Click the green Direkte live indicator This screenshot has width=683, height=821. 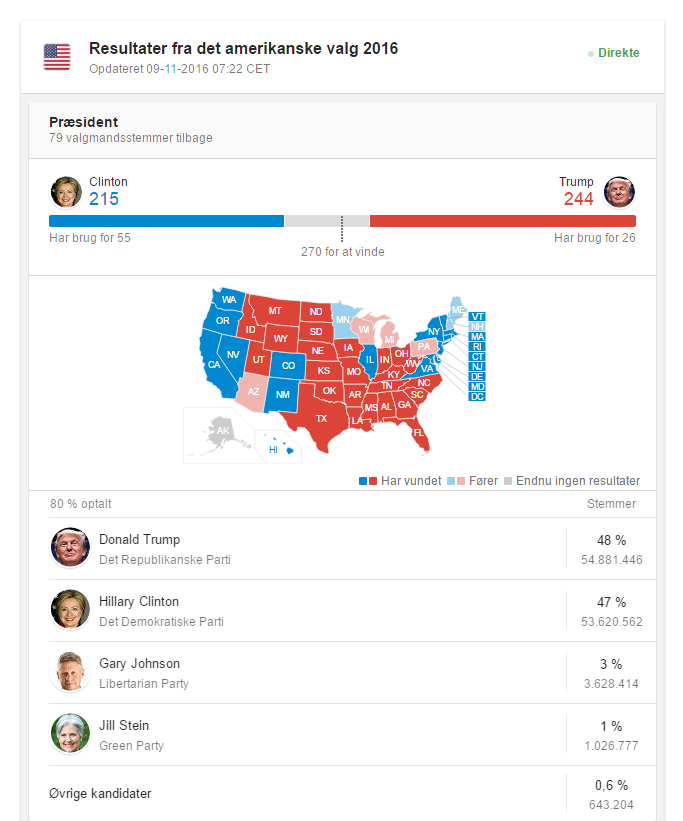point(613,53)
